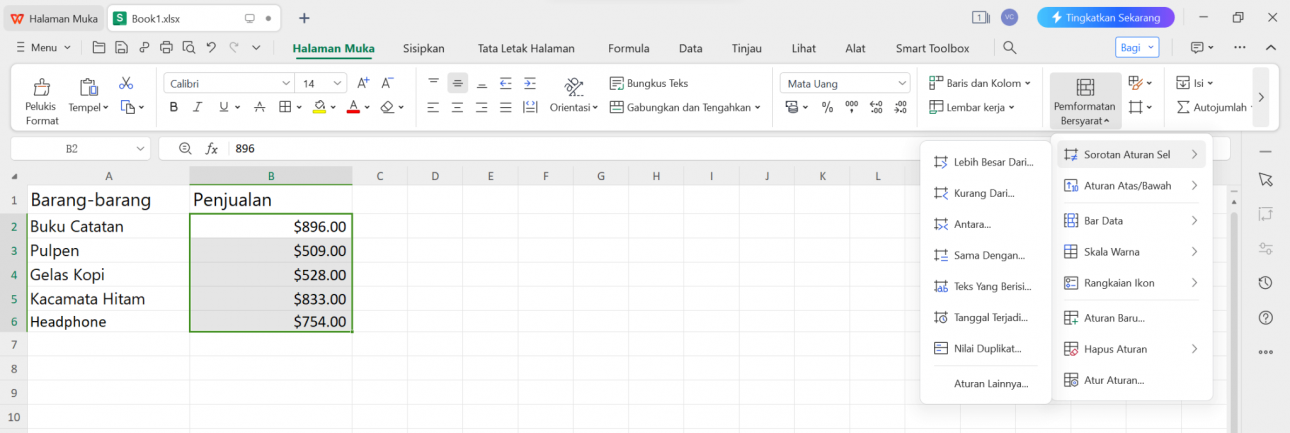Click the save icon in quick toolbar
Image resolution: width=1290 pixels, height=433 pixels.
point(121,47)
